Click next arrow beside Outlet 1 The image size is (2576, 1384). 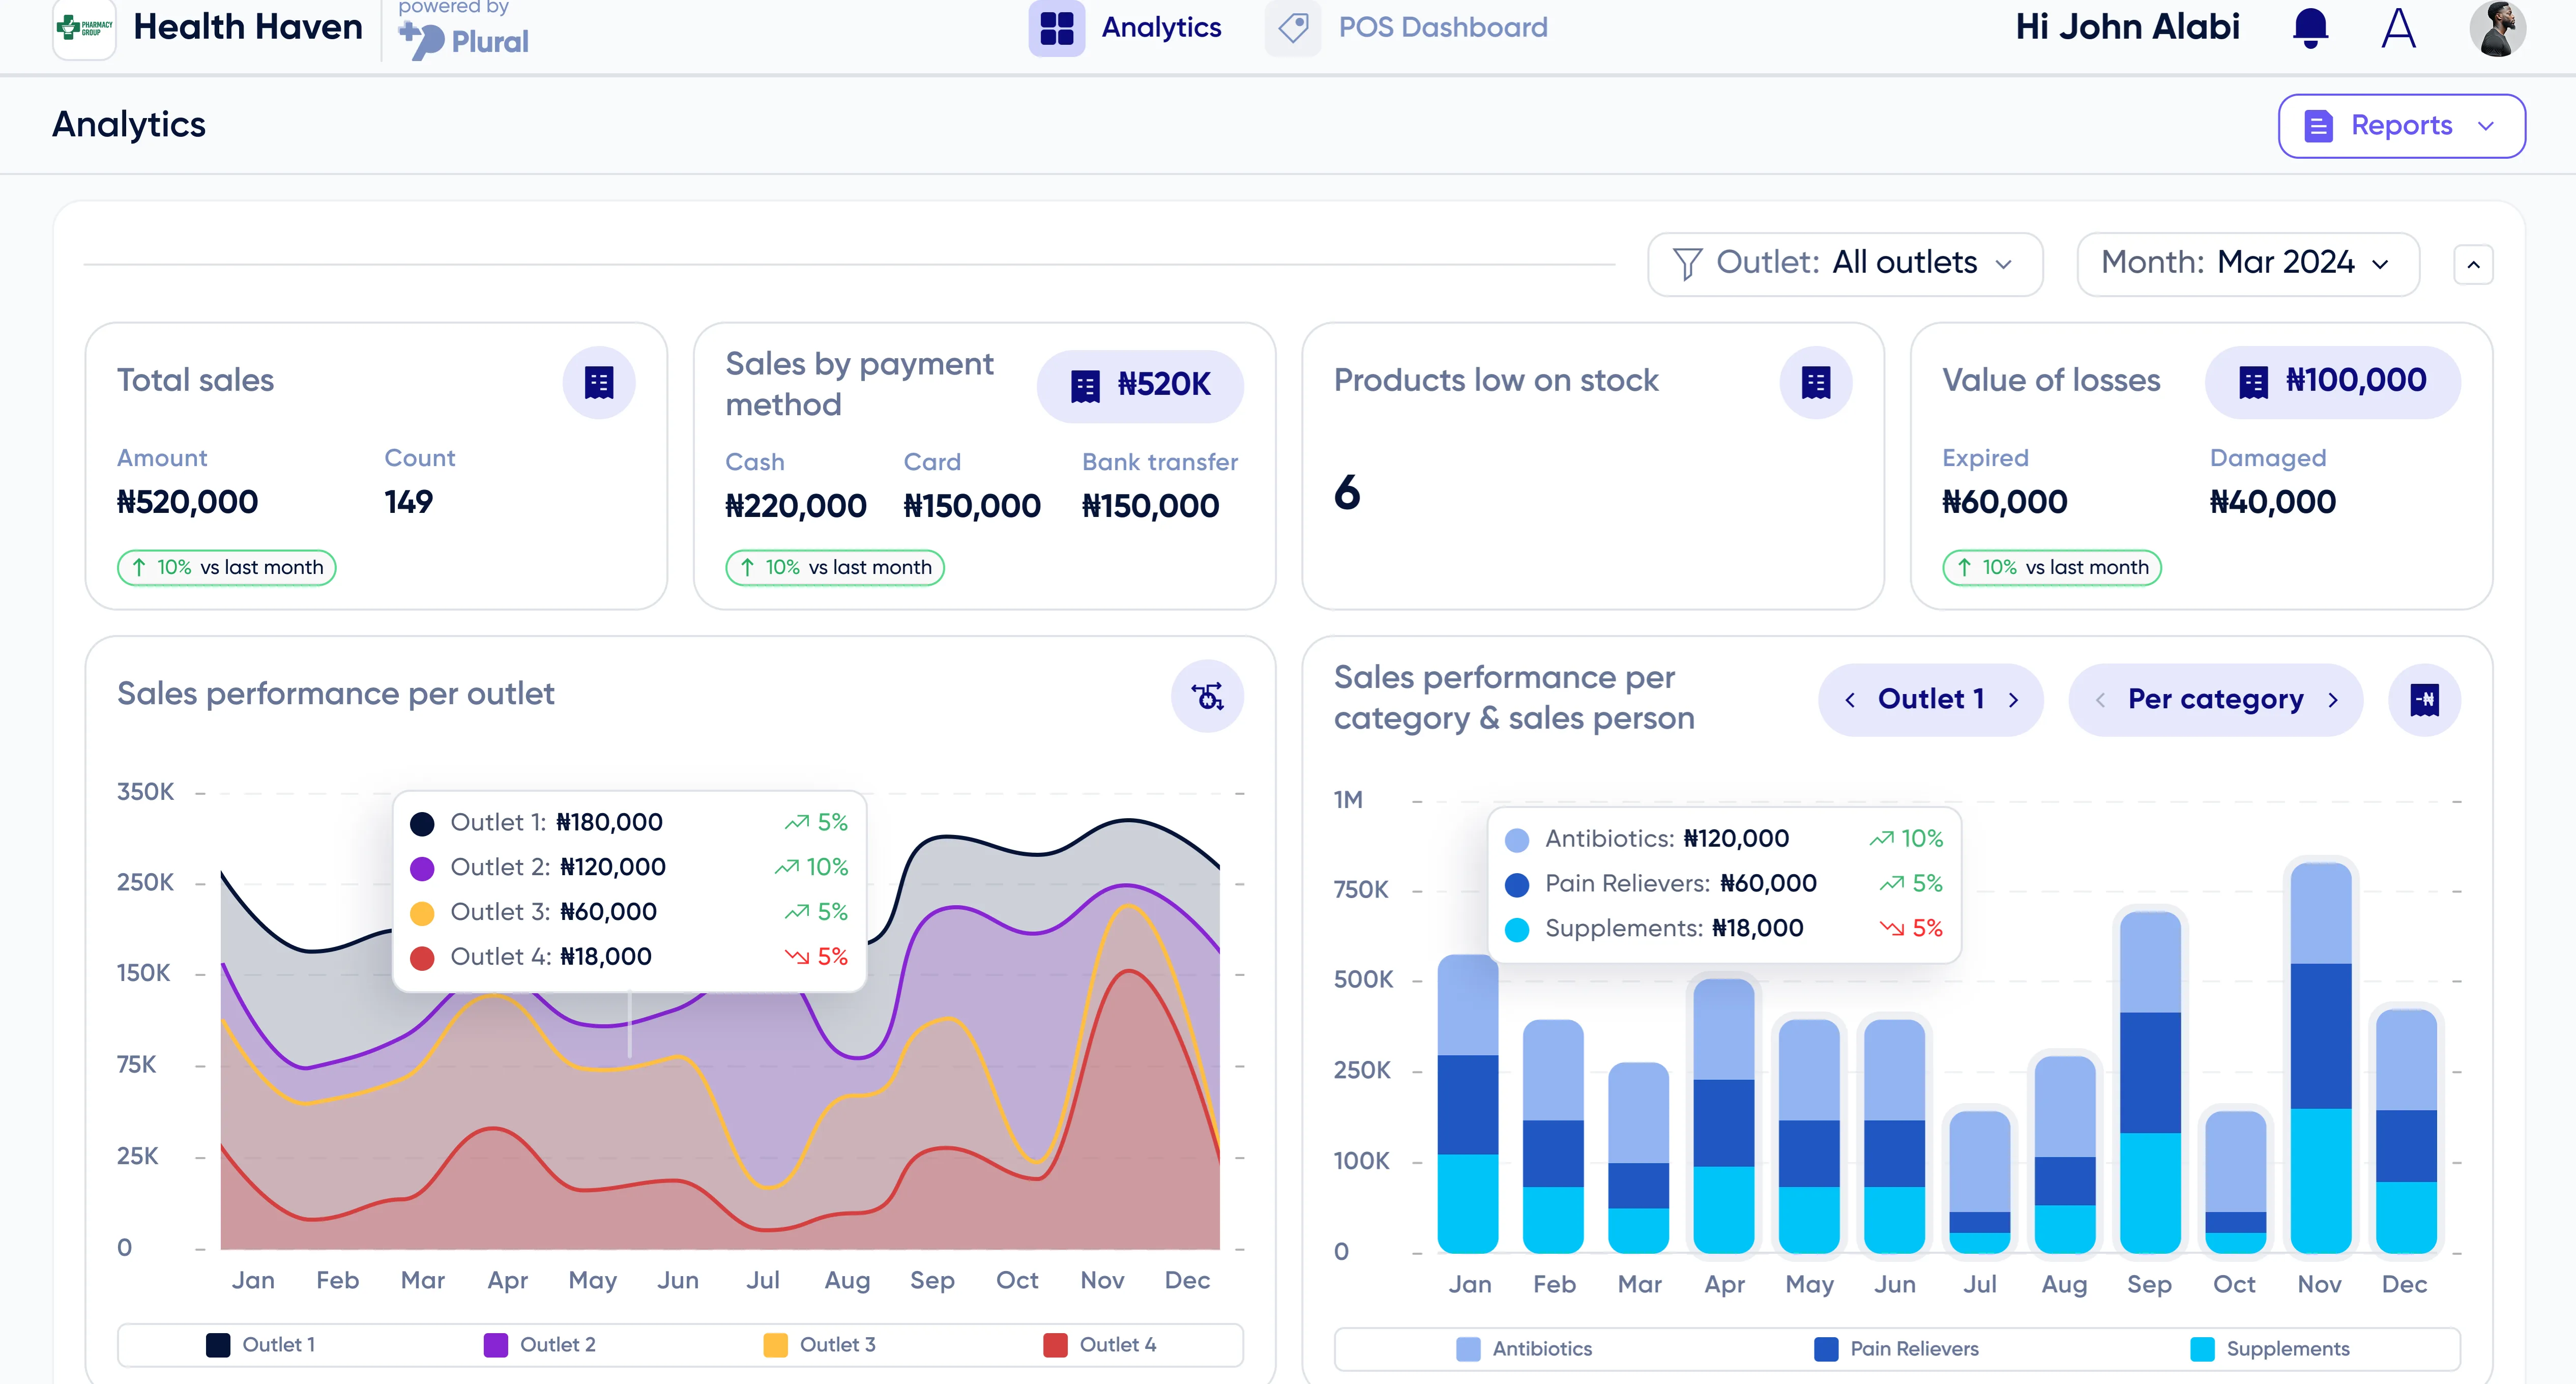[x=2013, y=700]
